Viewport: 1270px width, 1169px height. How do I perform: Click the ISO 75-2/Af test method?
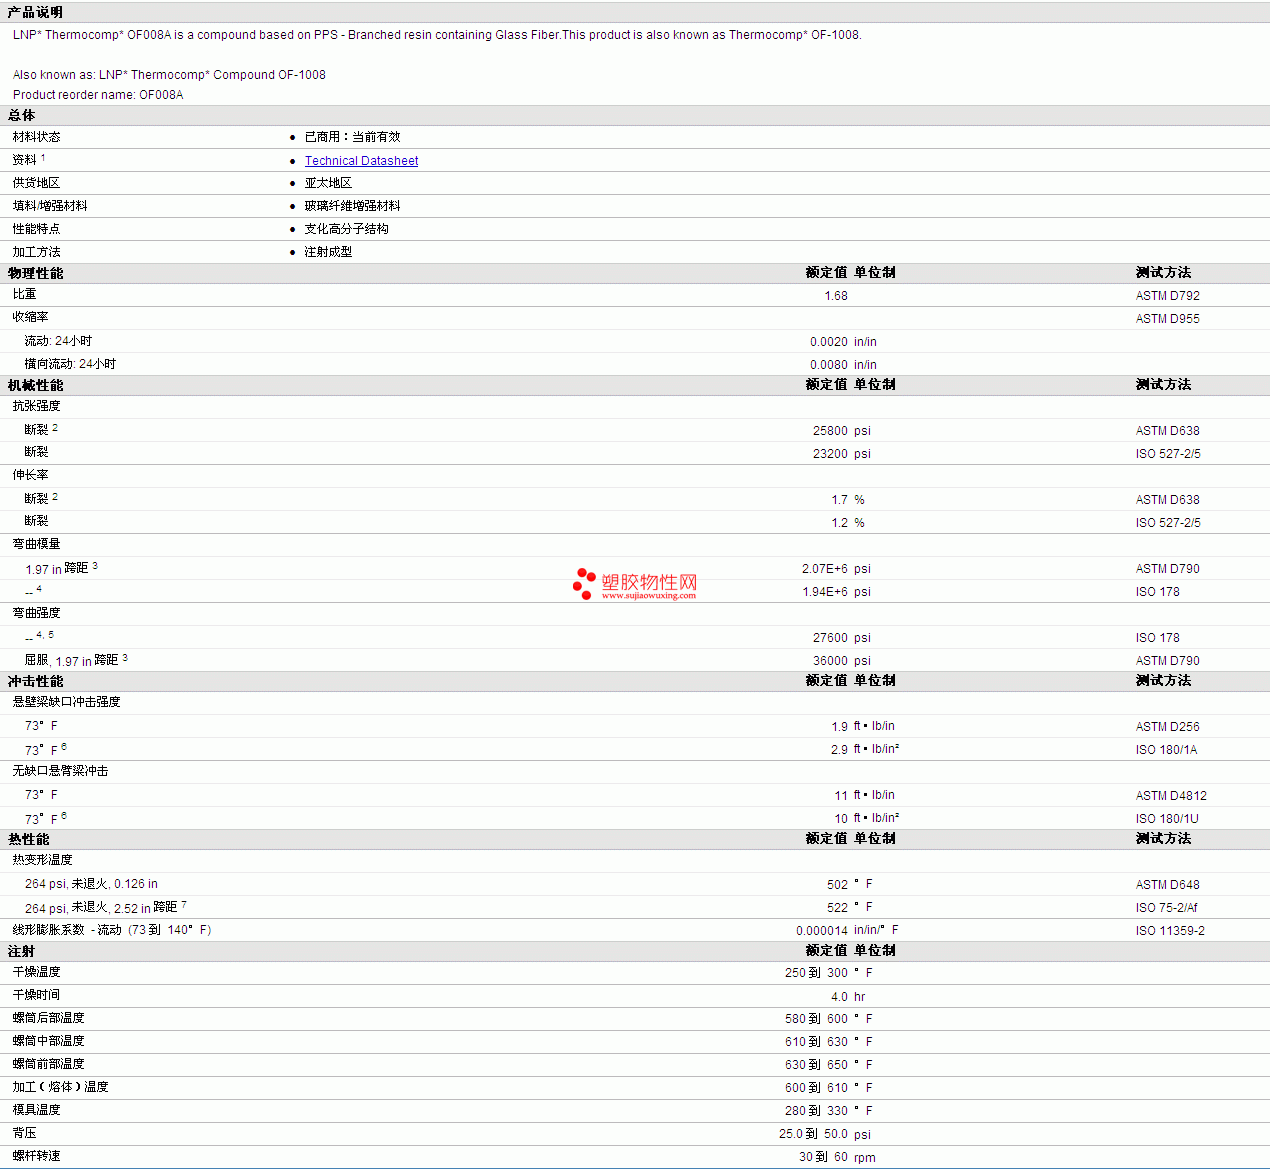point(1166,908)
